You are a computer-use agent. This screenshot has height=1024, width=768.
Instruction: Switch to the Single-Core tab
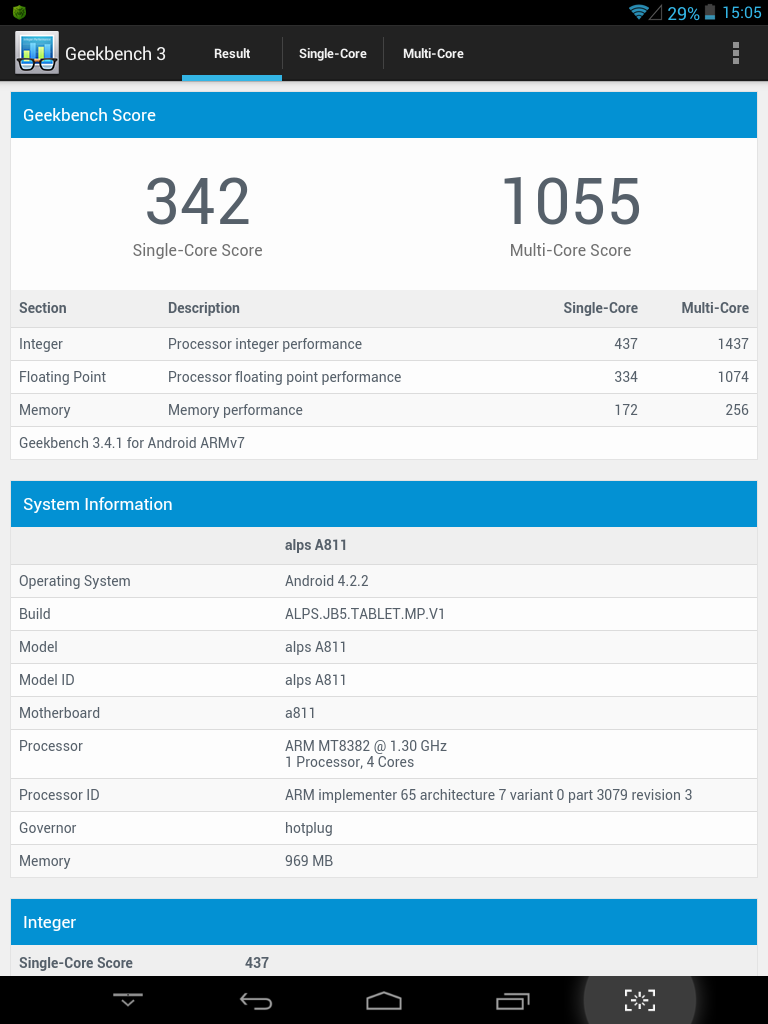pos(332,54)
